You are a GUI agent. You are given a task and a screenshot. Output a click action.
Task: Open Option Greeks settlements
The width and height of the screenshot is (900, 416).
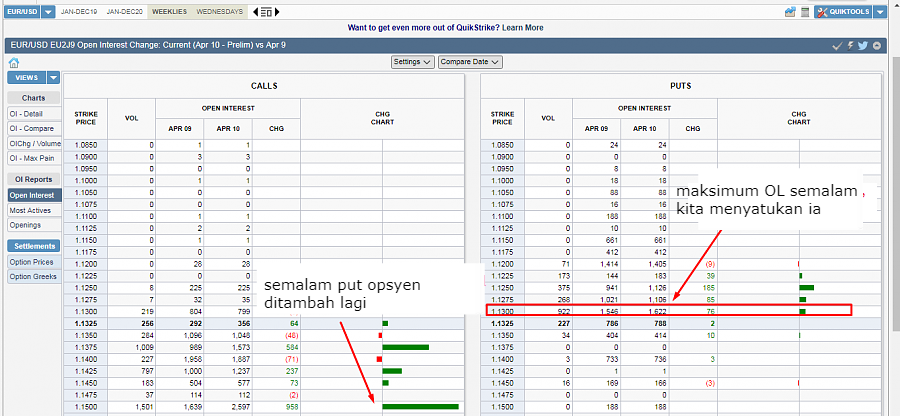(34, 277)
